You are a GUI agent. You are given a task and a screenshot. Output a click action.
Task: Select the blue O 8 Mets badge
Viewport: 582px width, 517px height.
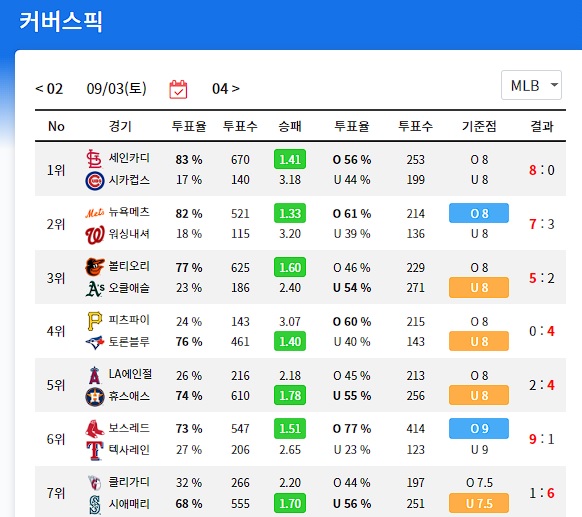click(x=479, y=213)
